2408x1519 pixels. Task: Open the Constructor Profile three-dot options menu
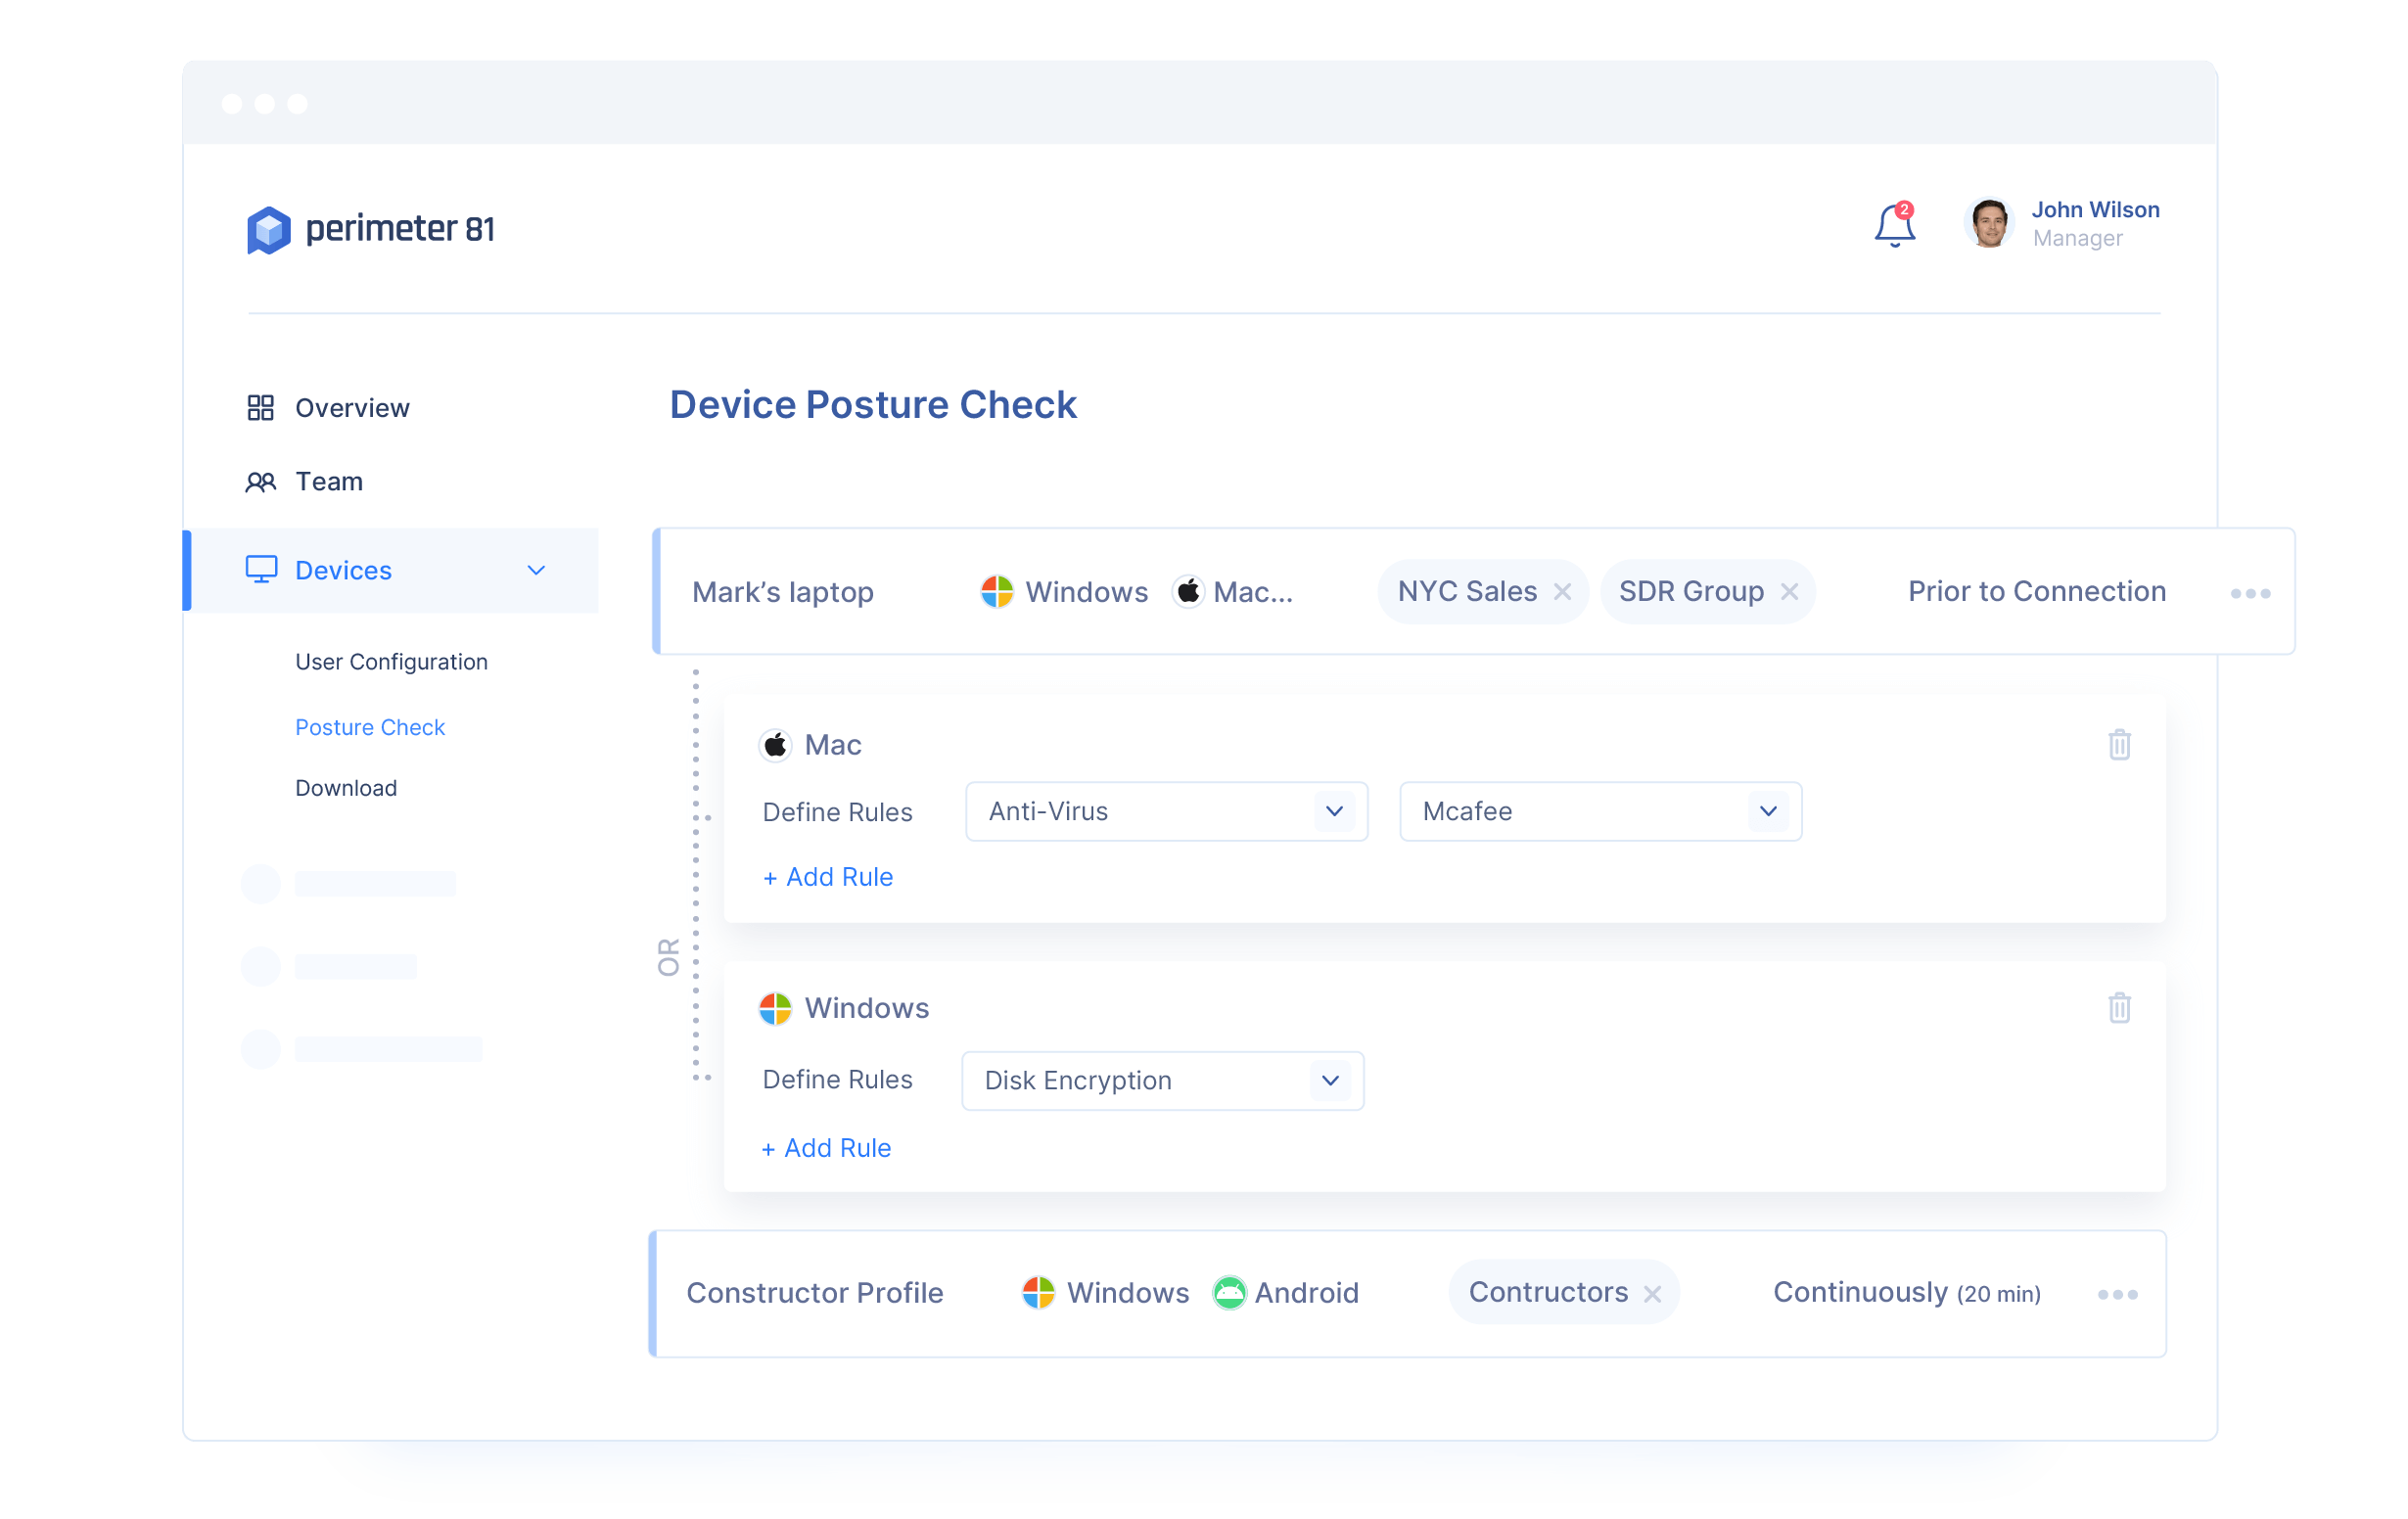(2116, 1295)
